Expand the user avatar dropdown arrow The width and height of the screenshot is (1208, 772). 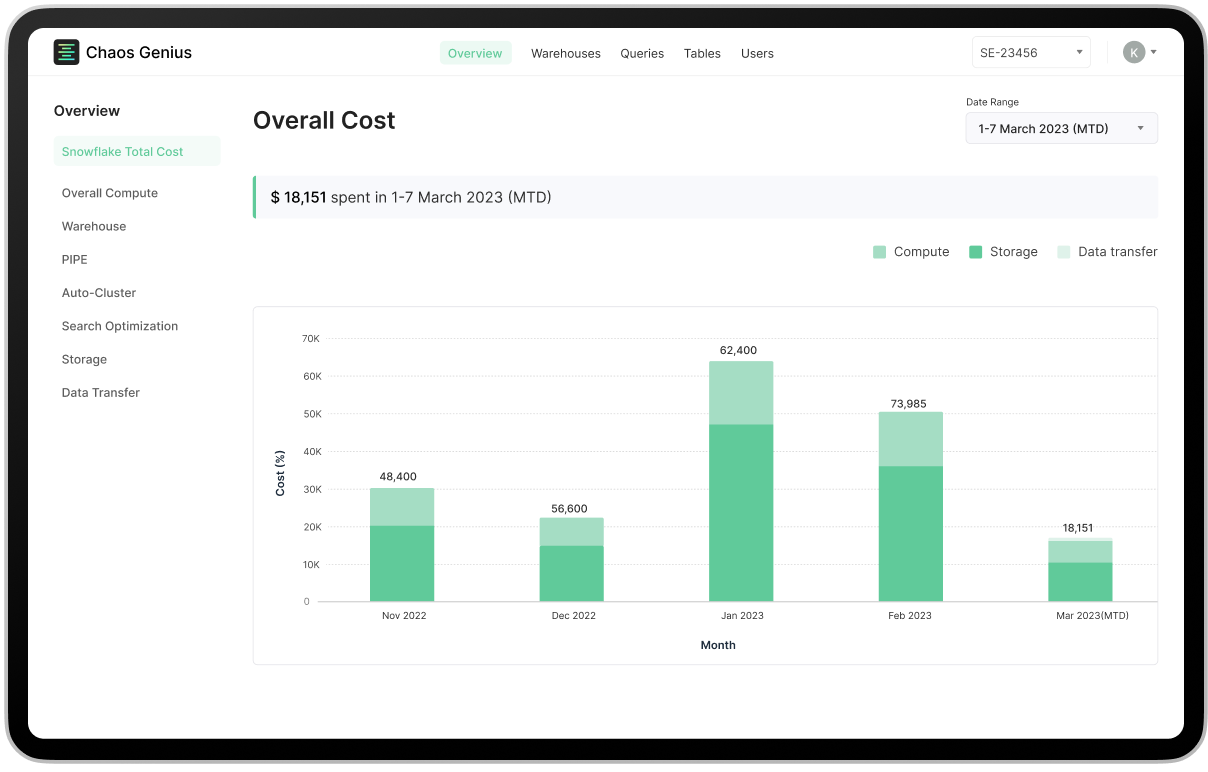tap(1152, 51)
